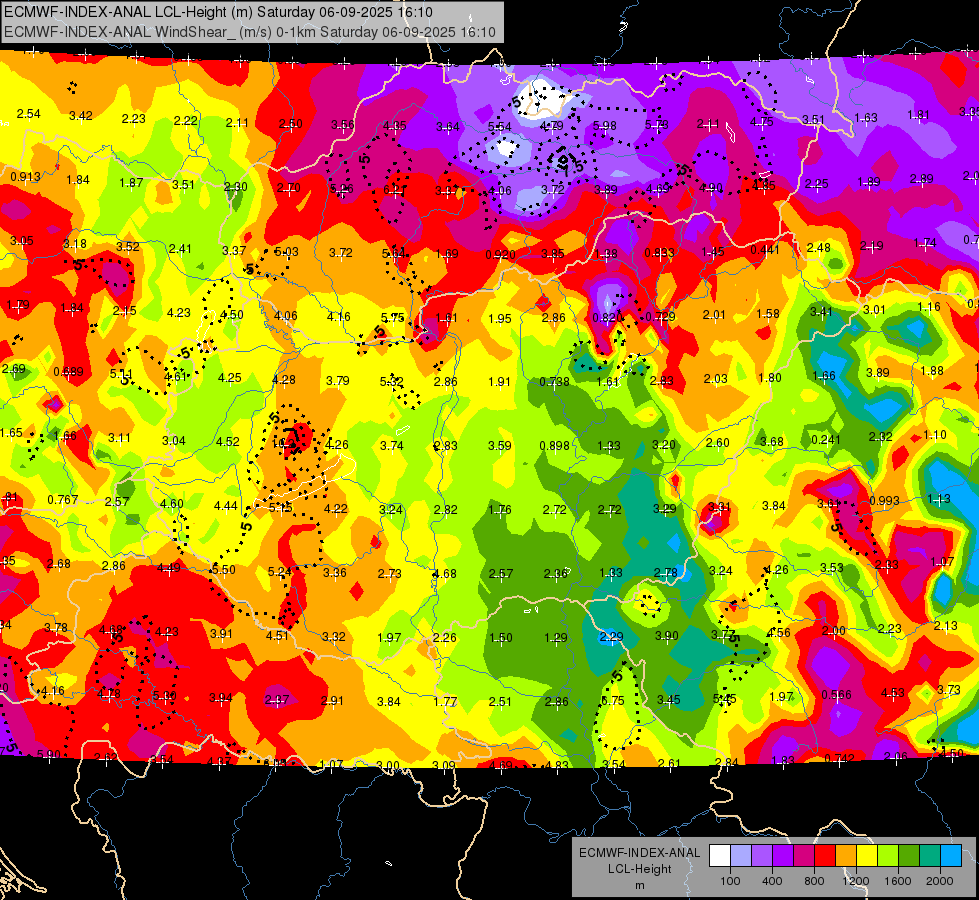
Task: Click the wind shear value "5.11"
Action: point(121,374)
